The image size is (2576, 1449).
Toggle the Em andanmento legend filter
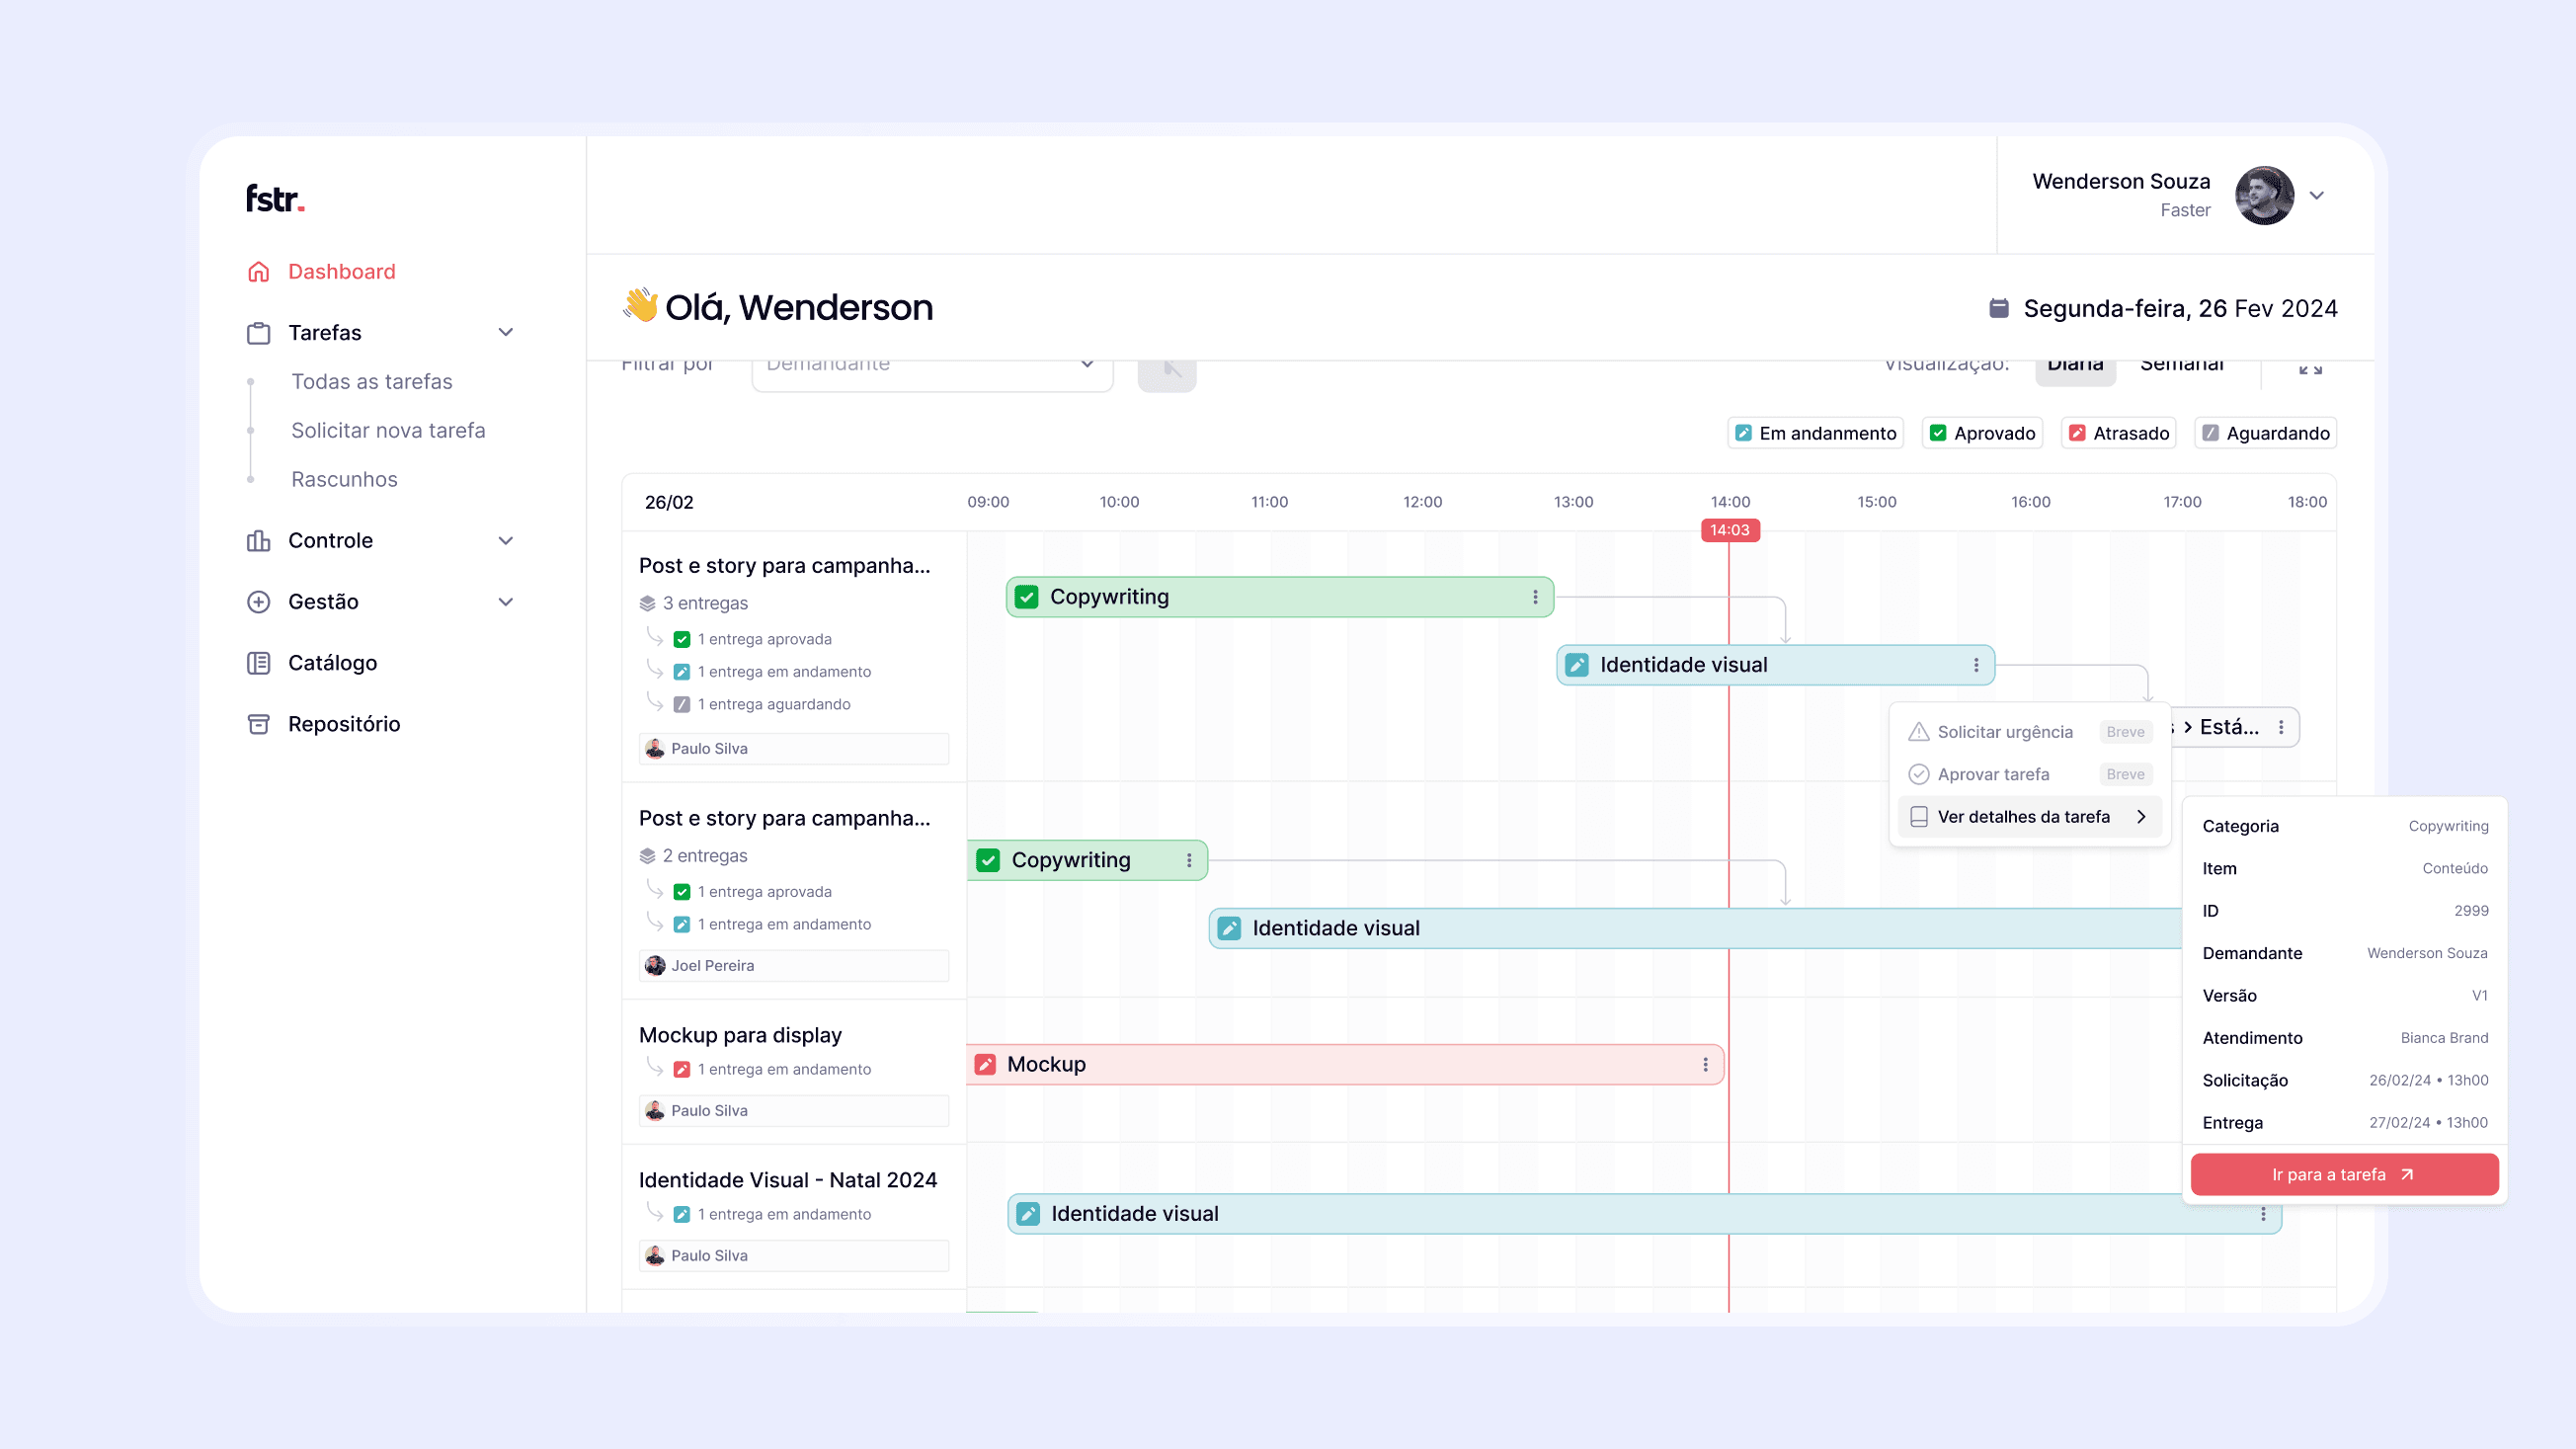click(1815, 433)
